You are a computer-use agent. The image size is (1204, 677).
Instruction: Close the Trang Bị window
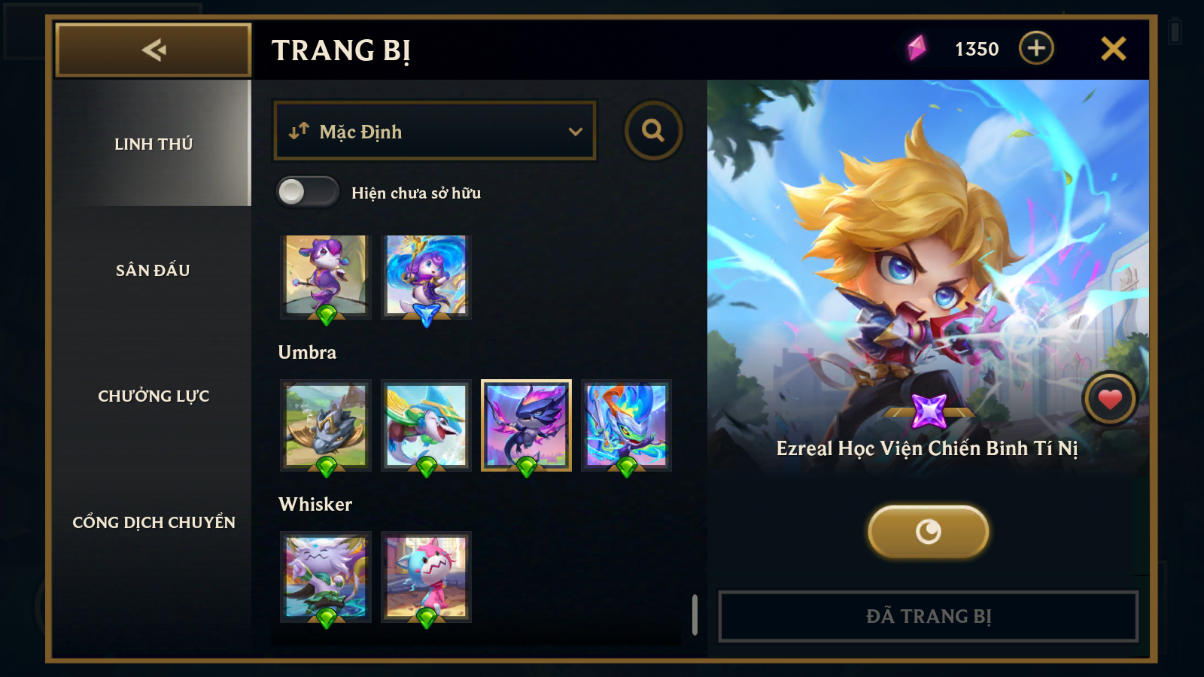pos(1113,48)
